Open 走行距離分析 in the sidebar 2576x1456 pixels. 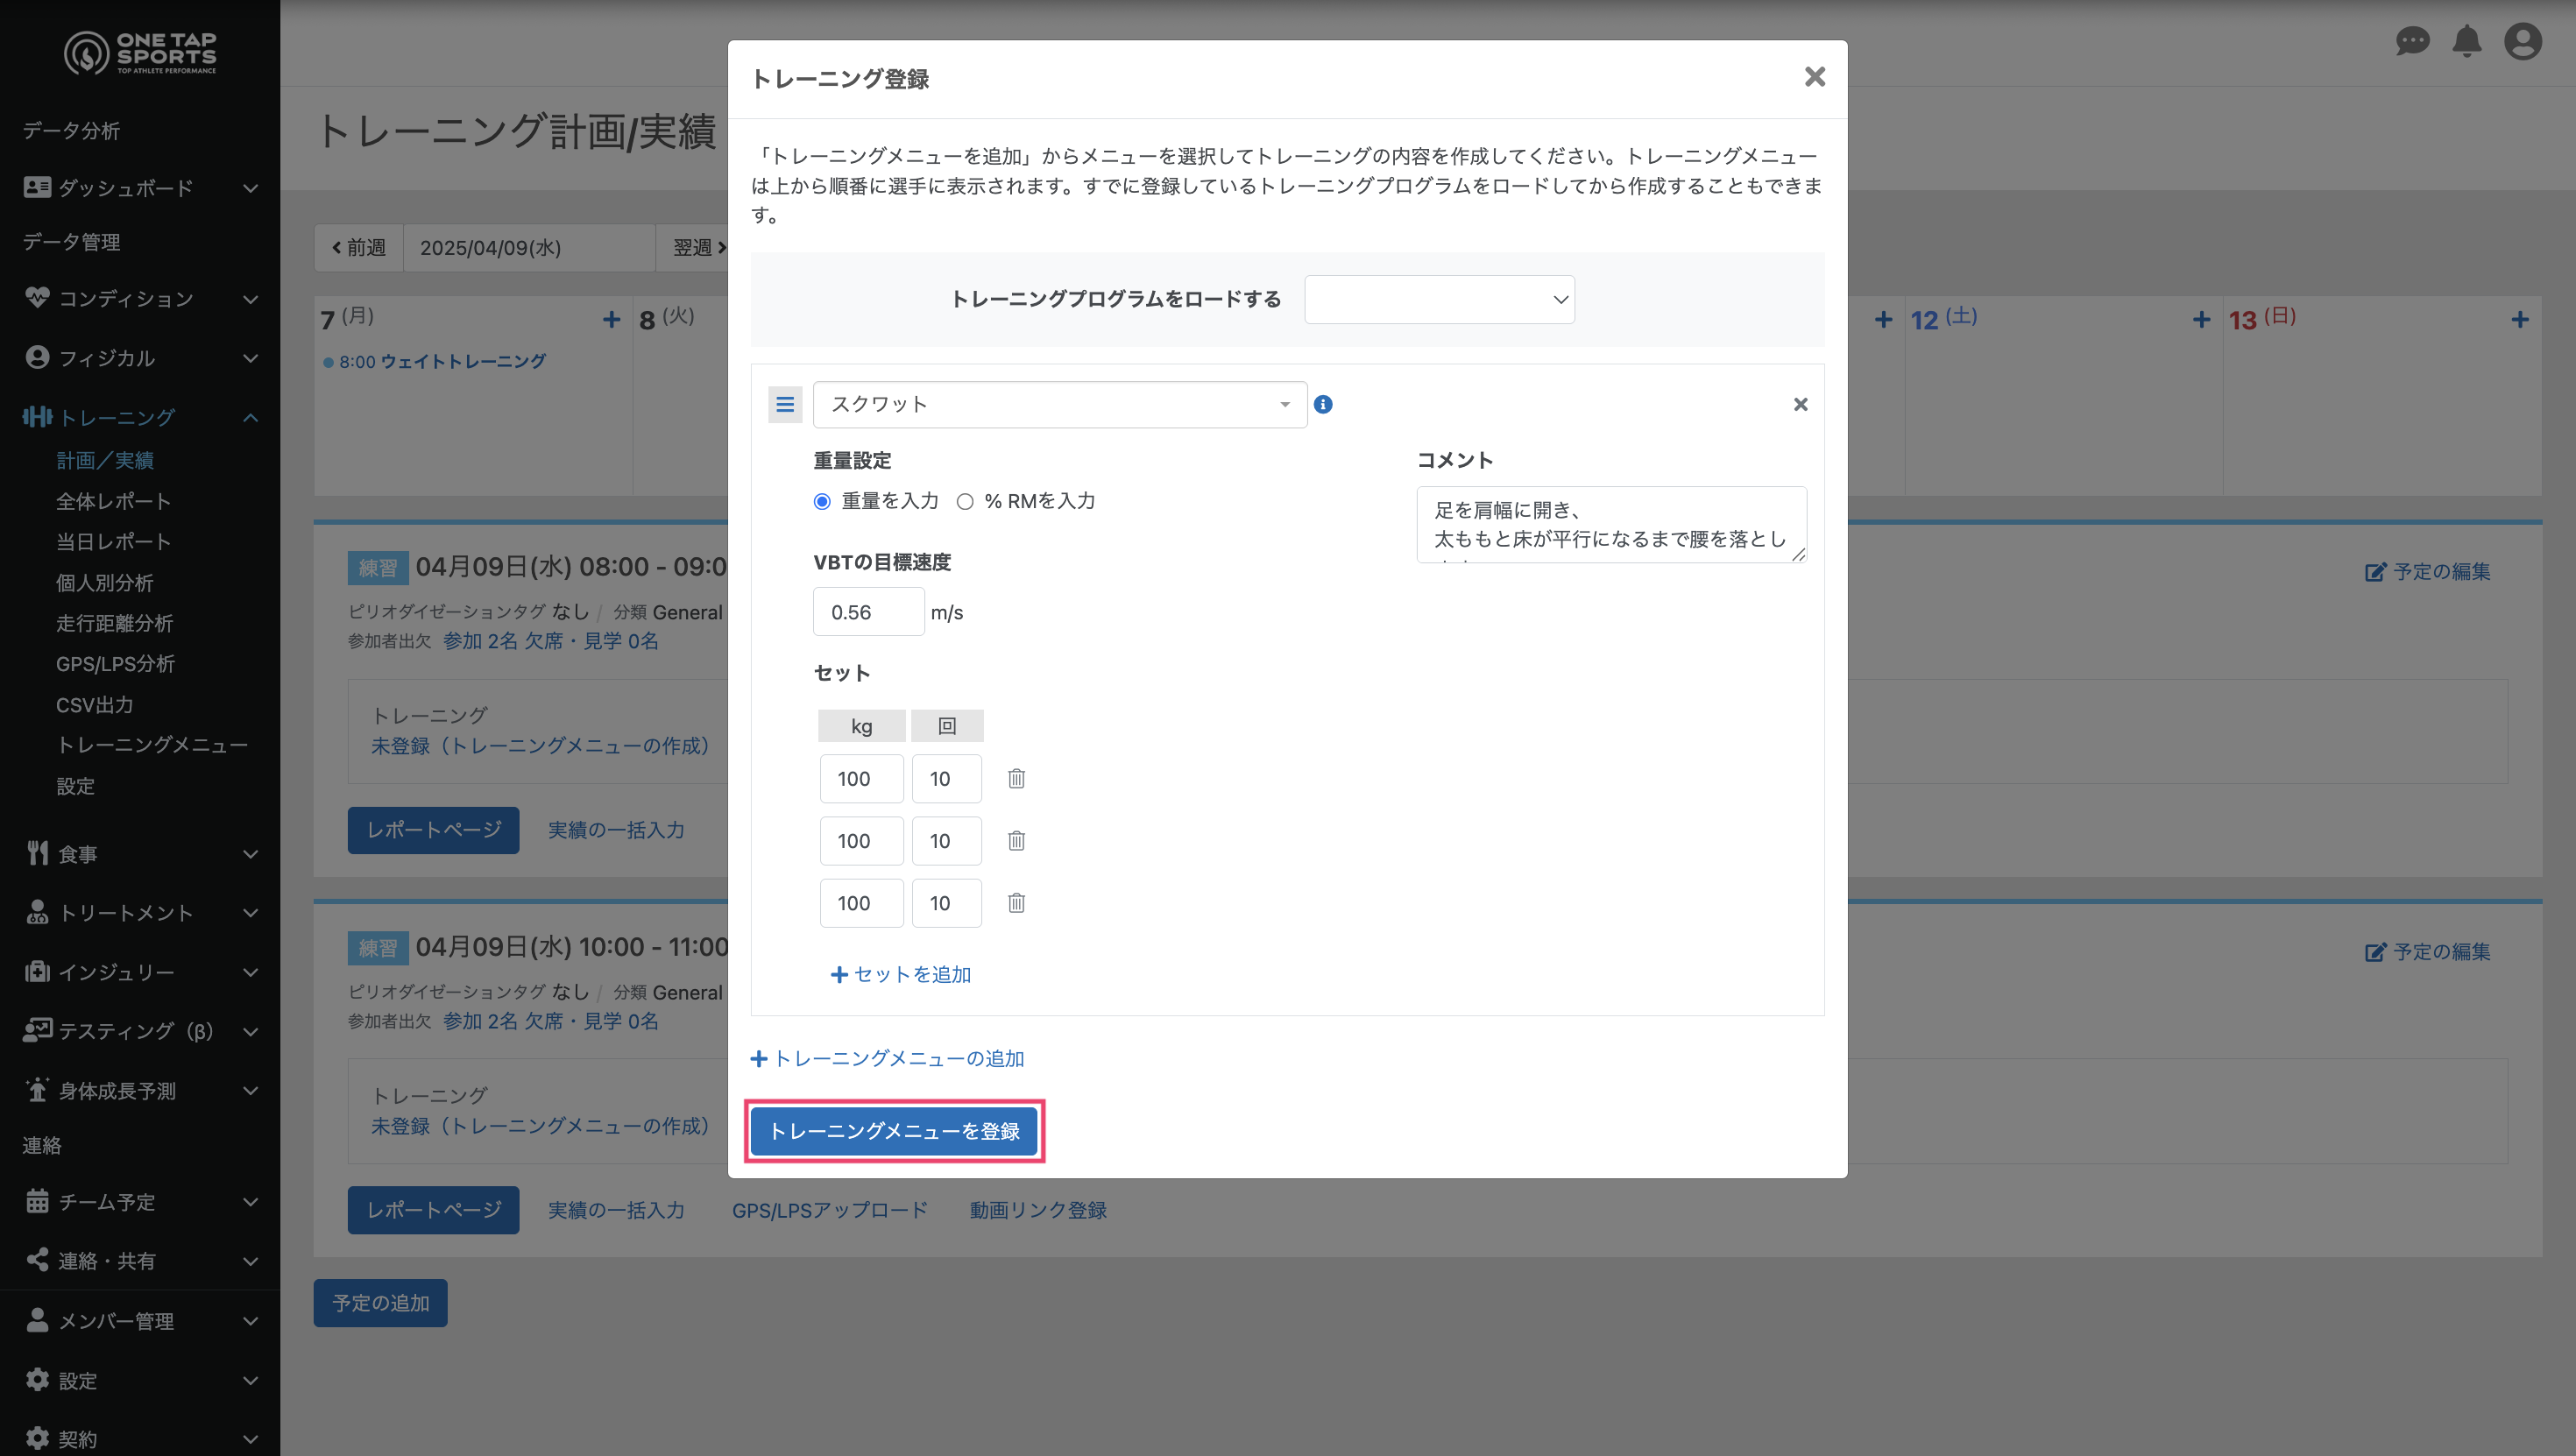115,623
